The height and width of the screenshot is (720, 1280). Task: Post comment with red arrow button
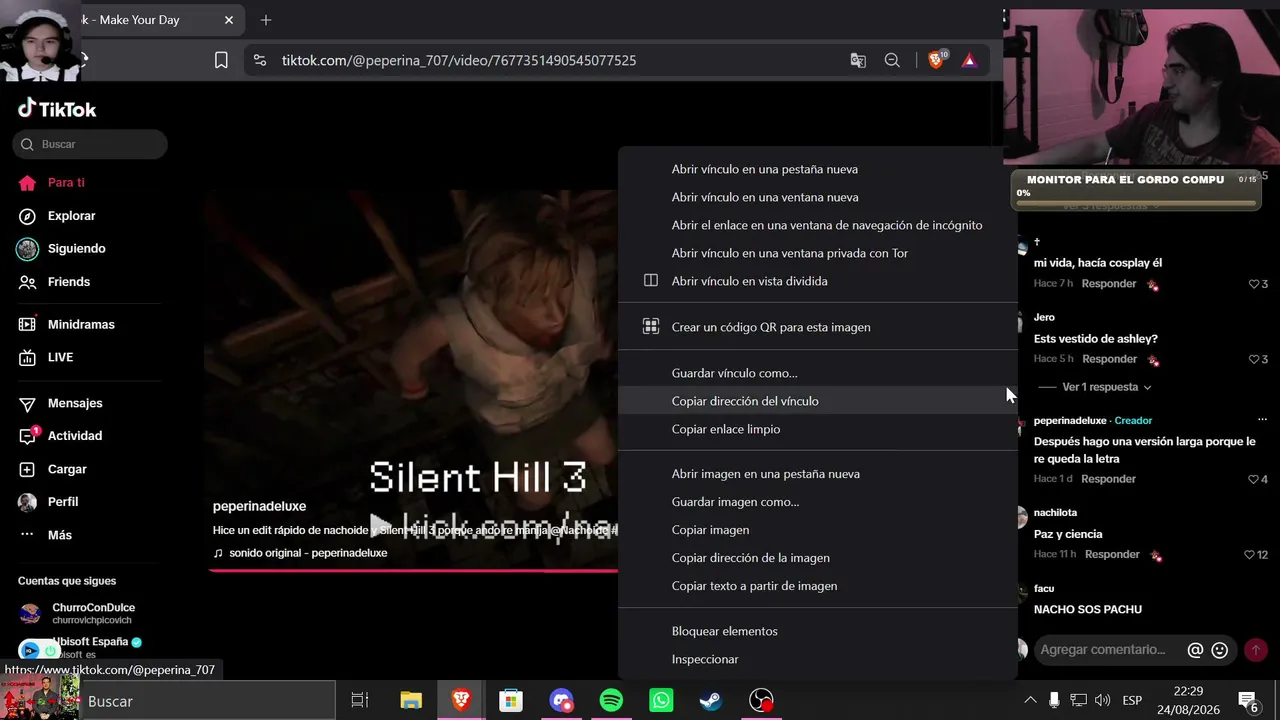pos(1255,650)
